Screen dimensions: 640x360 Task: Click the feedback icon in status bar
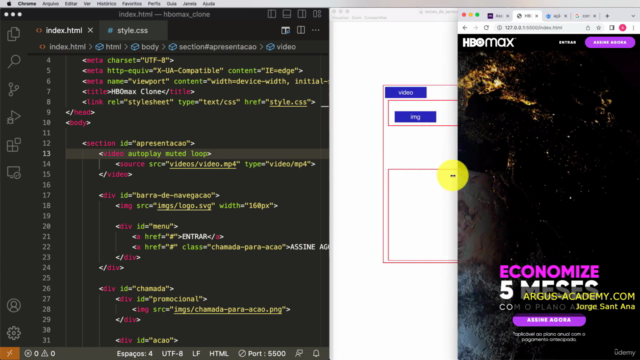(299, 353)
